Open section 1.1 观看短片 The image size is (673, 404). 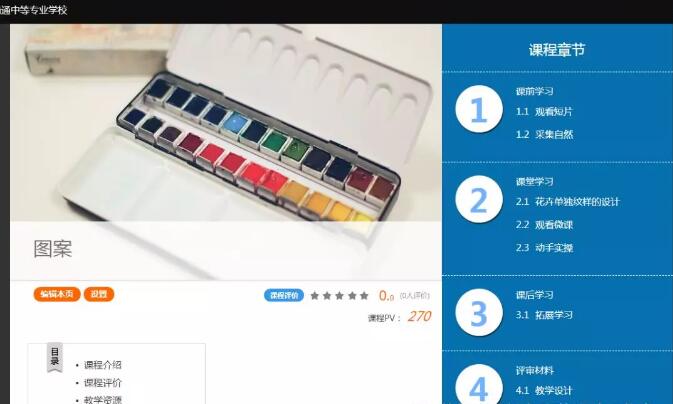click(x=544, y=112)
